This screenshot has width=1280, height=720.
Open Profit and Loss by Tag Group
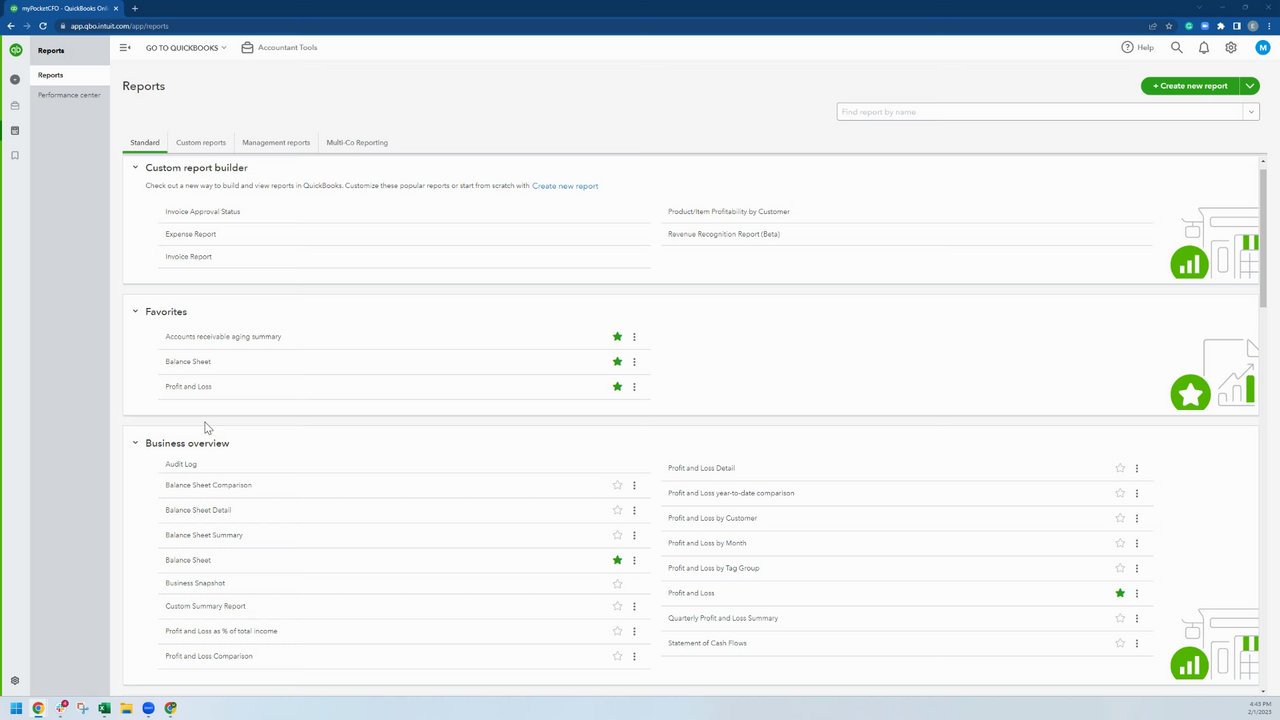coord(714,568)
